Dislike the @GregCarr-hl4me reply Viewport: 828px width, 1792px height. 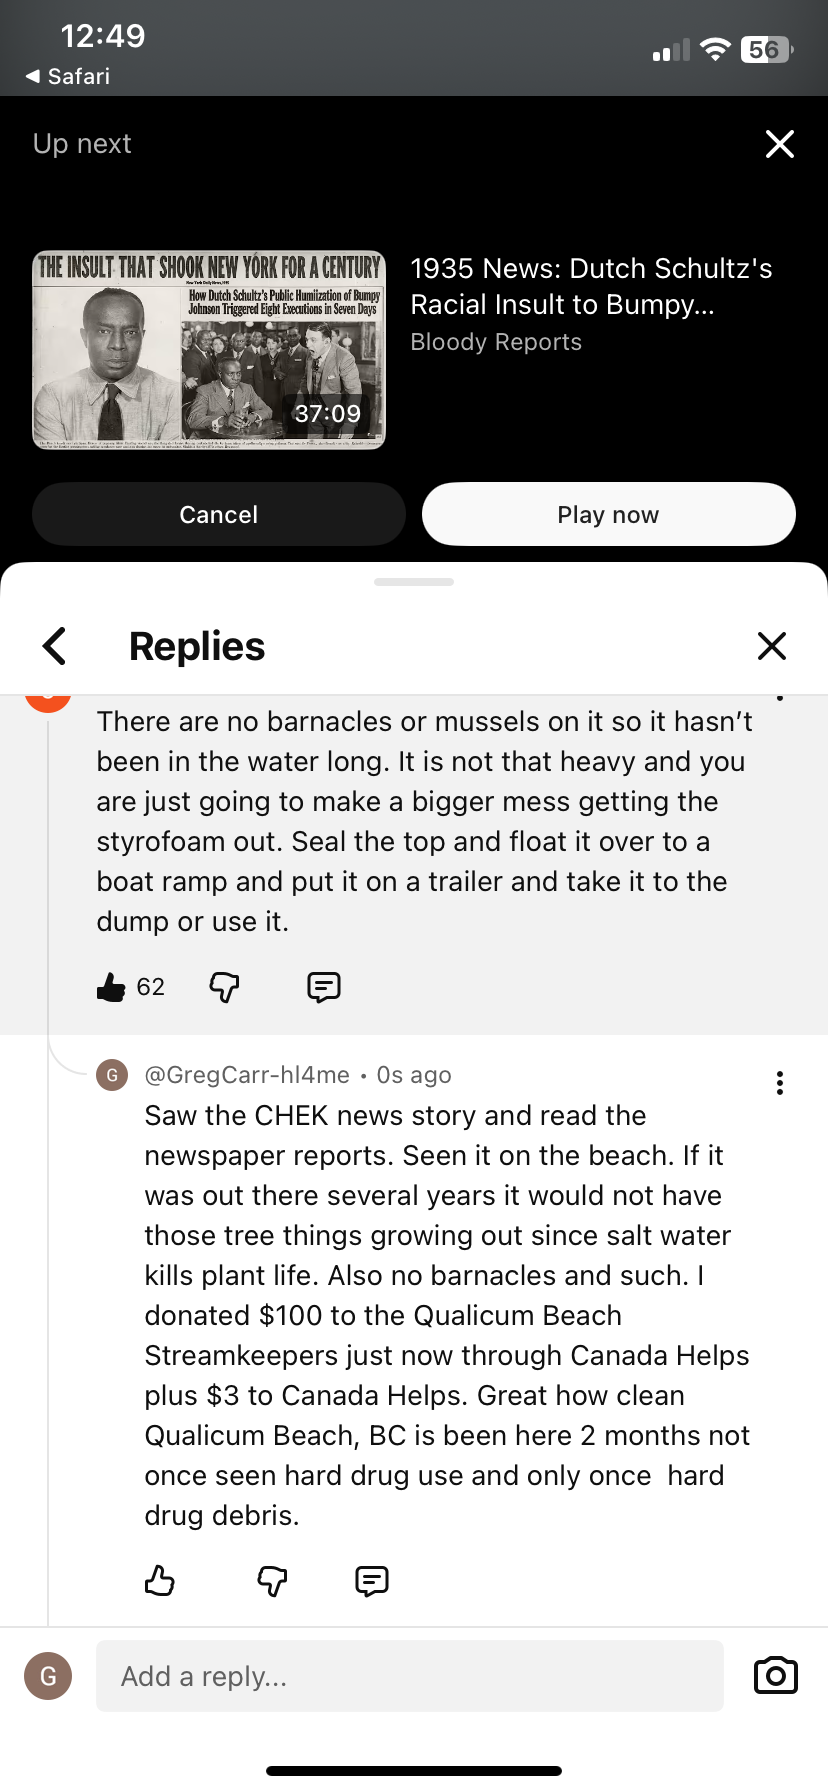coord(272,1580)
